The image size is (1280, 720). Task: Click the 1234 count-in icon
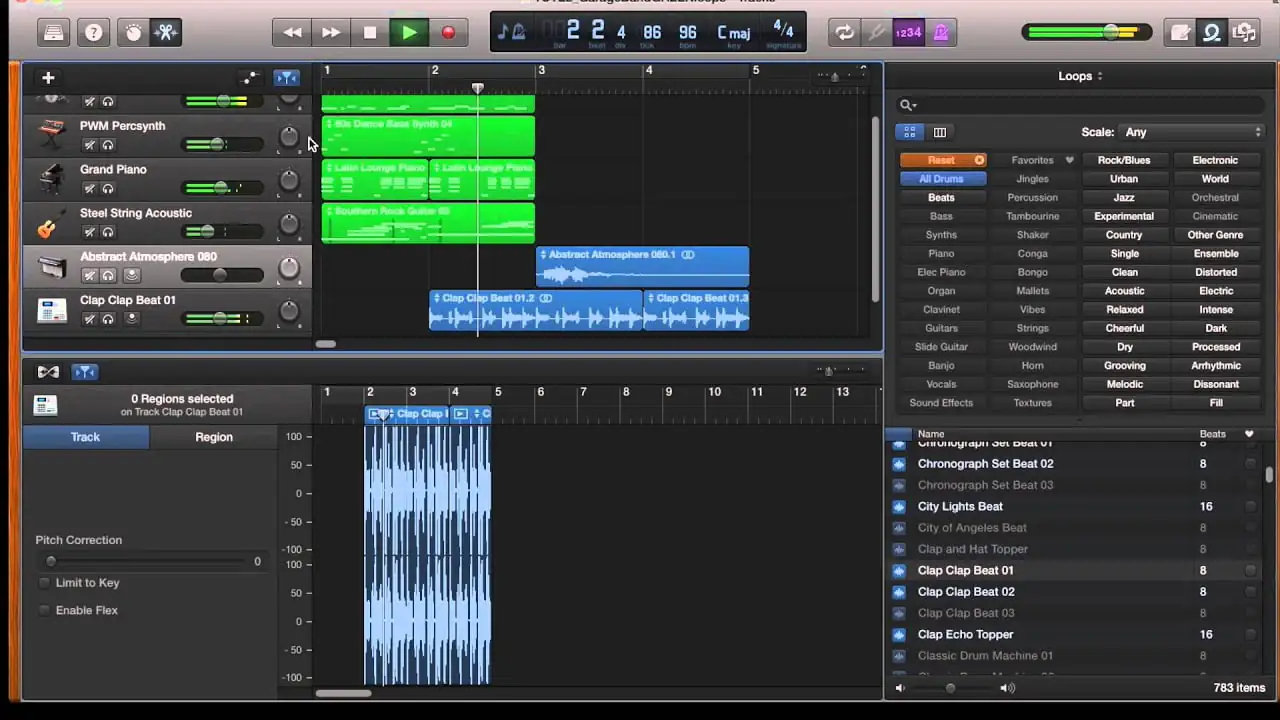(908, 32)
